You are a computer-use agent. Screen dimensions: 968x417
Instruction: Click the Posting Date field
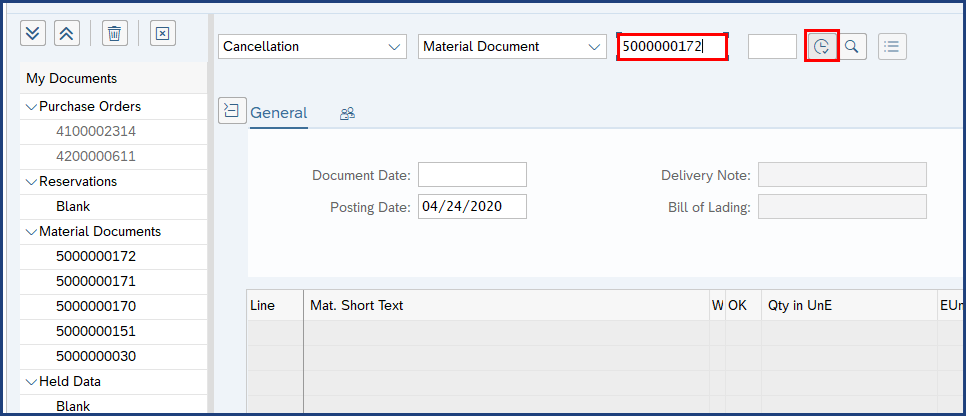[472, 207]
